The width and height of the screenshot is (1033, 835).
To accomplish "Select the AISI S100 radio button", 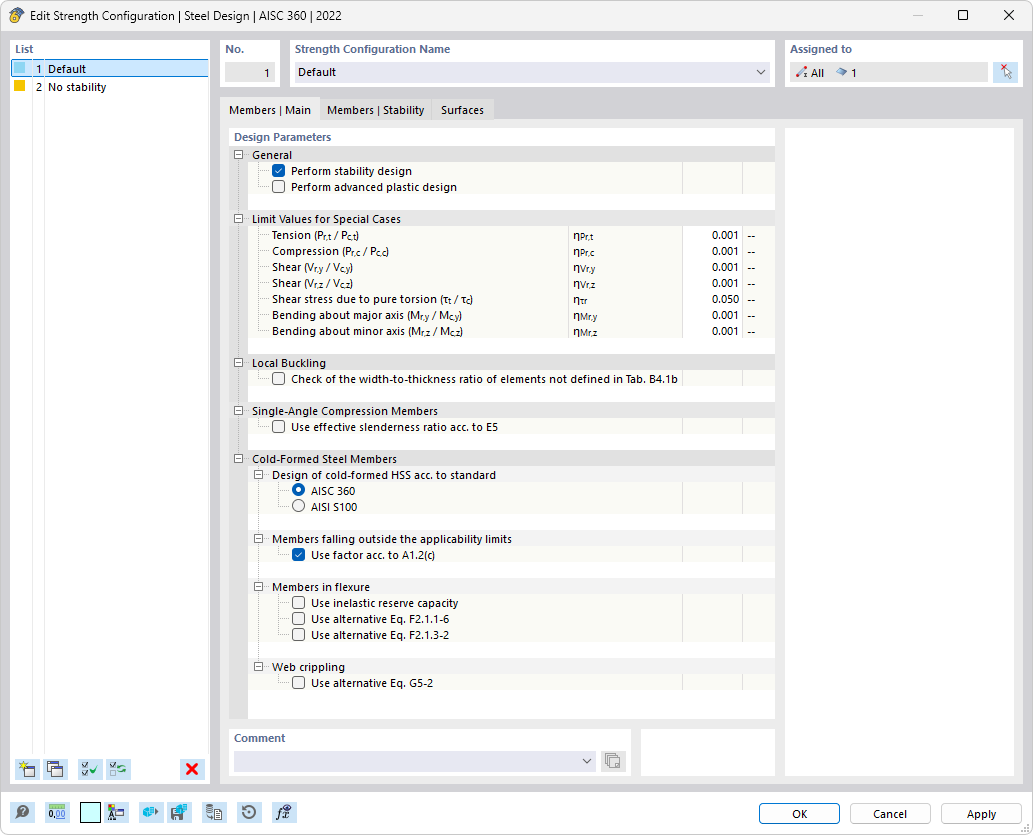I will pyautogui.click(x=298, y=506).
